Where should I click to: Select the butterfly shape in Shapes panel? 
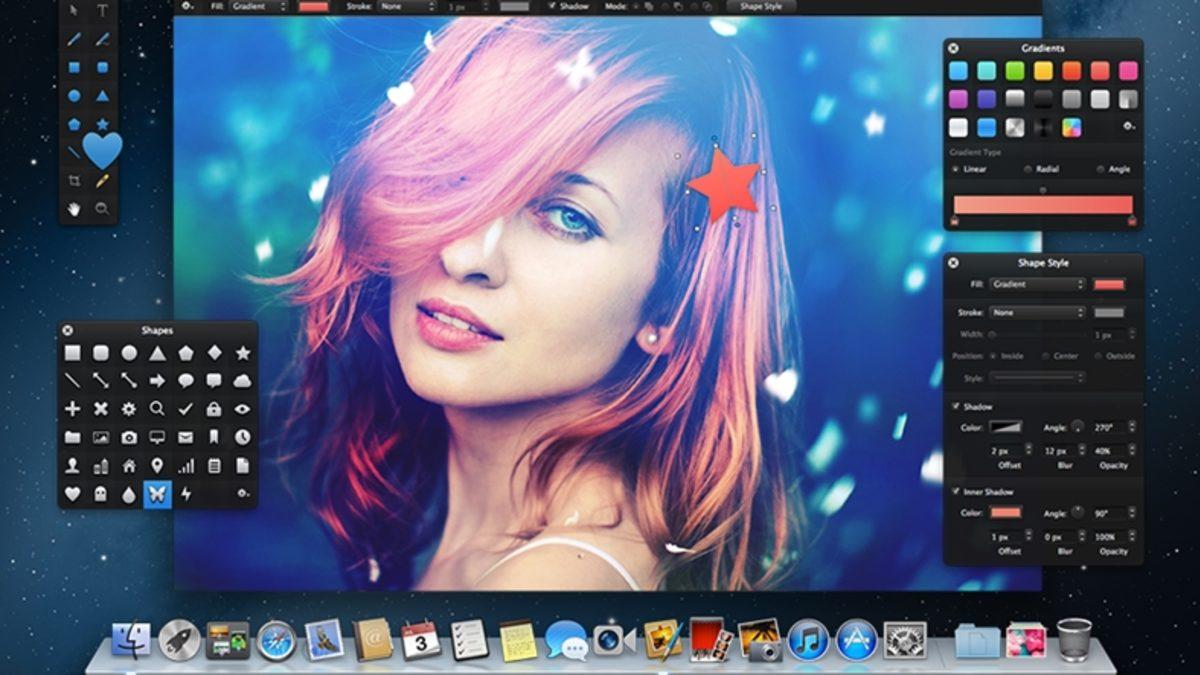tap(157, 494)
